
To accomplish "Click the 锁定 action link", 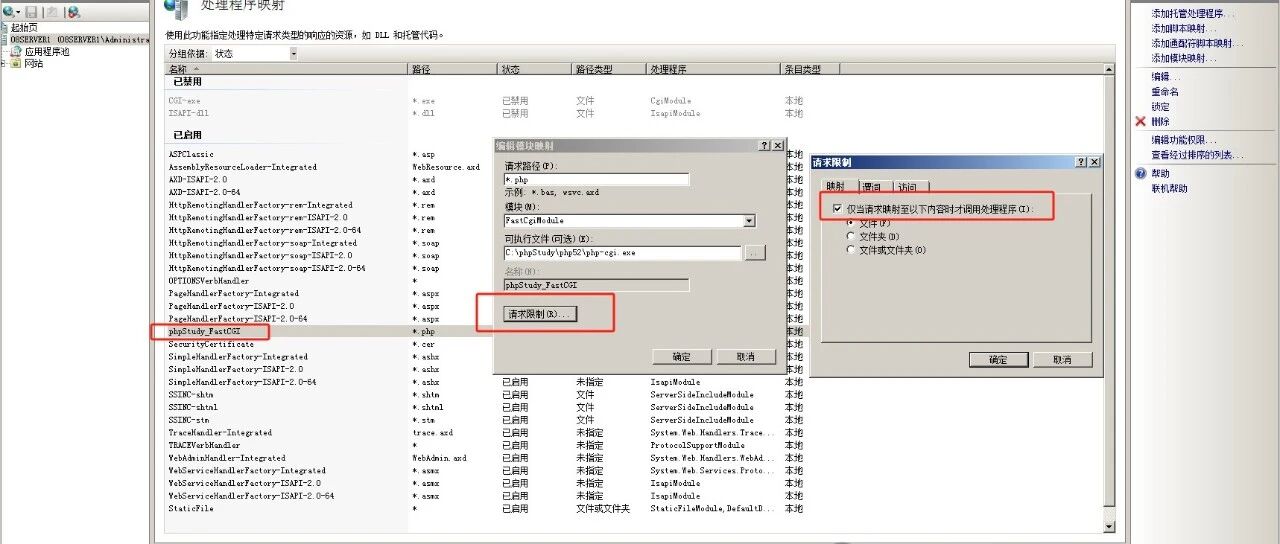I will [x=1160, y=107].
